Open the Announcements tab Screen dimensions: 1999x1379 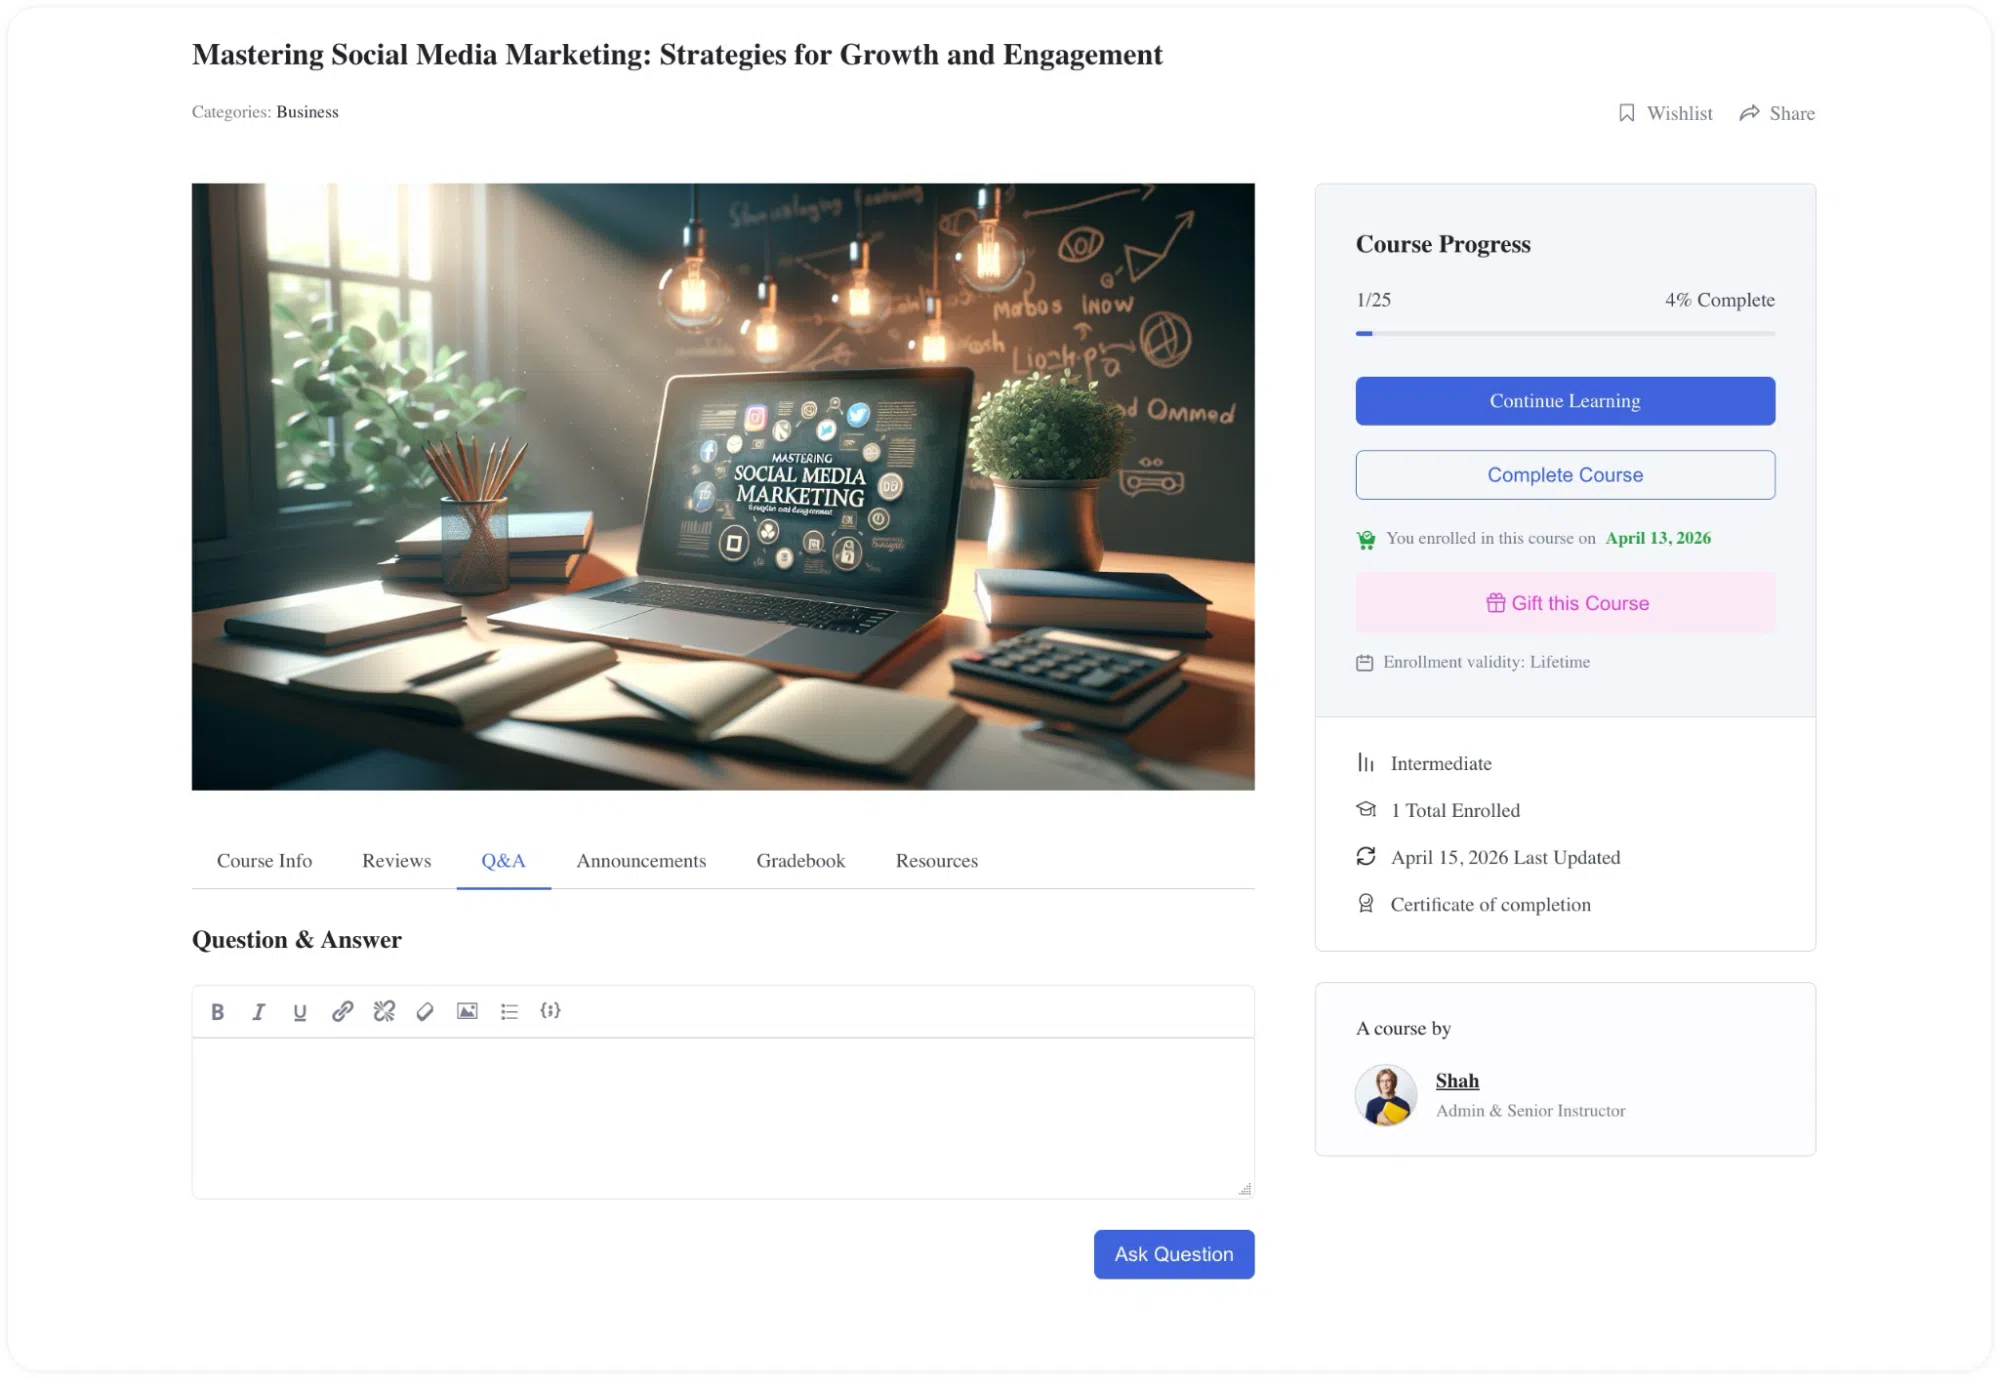641,861
